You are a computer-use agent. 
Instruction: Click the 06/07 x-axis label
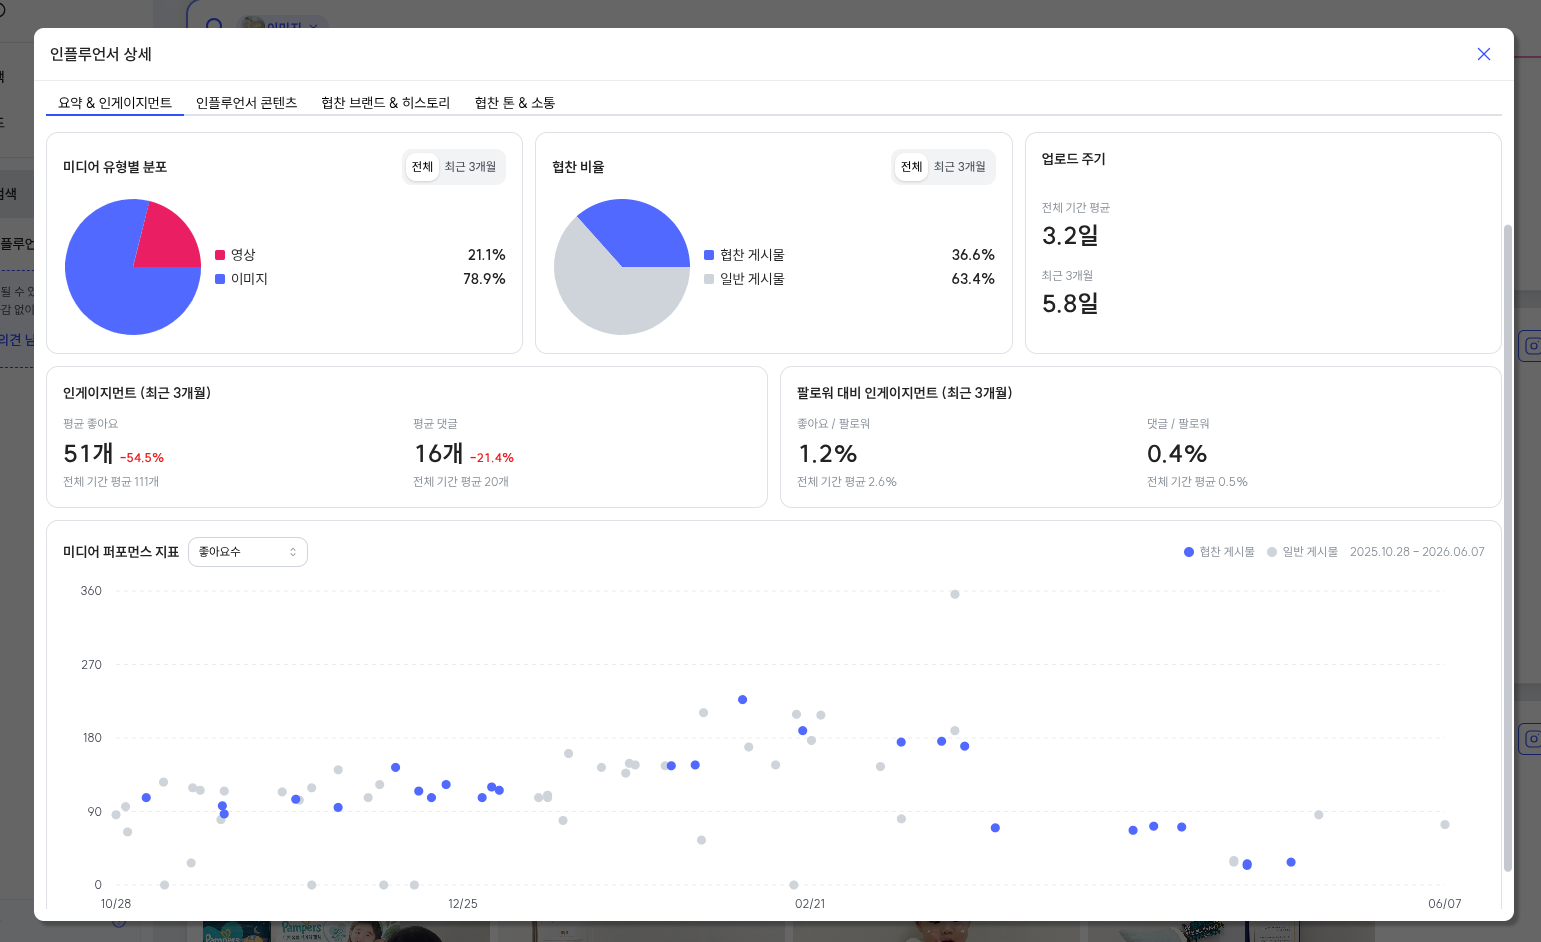[x=1445, y=904]
